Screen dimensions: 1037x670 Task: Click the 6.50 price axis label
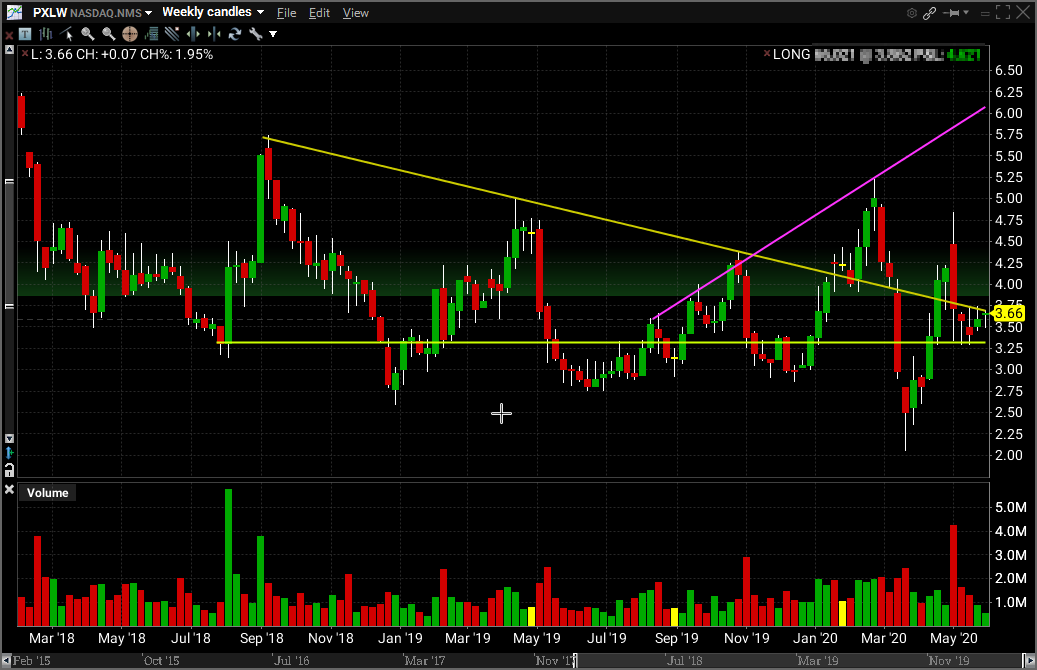click(x=1009, y=70)
